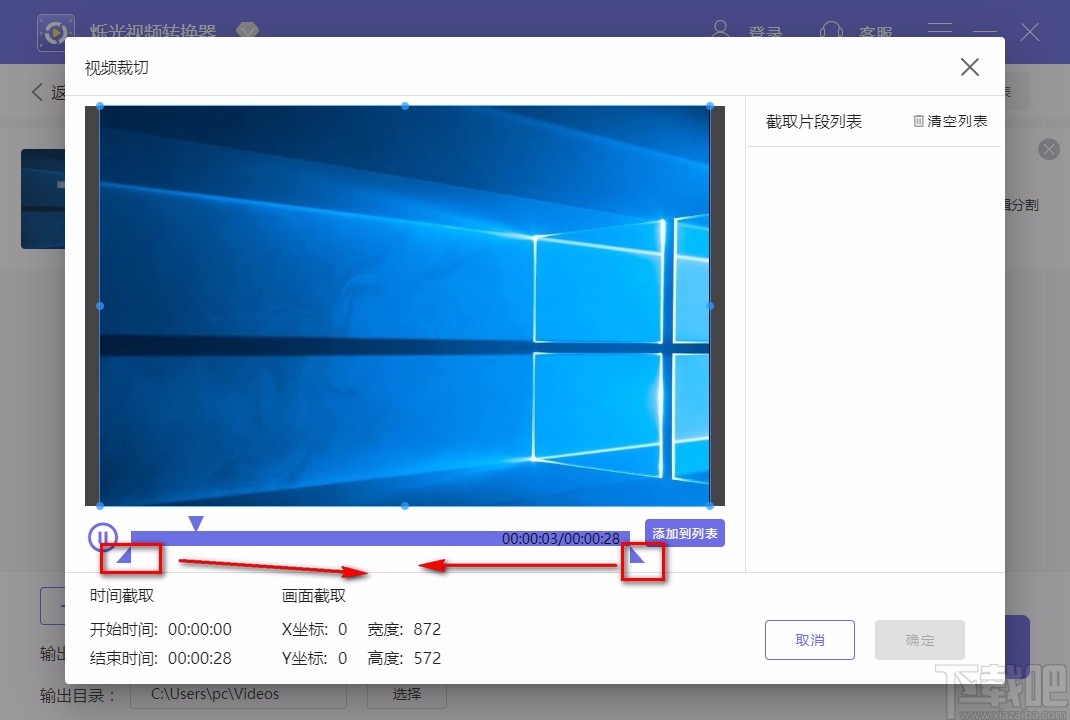
Task: Click the end time value 00:00:28
Action: [x=199, y=659]
